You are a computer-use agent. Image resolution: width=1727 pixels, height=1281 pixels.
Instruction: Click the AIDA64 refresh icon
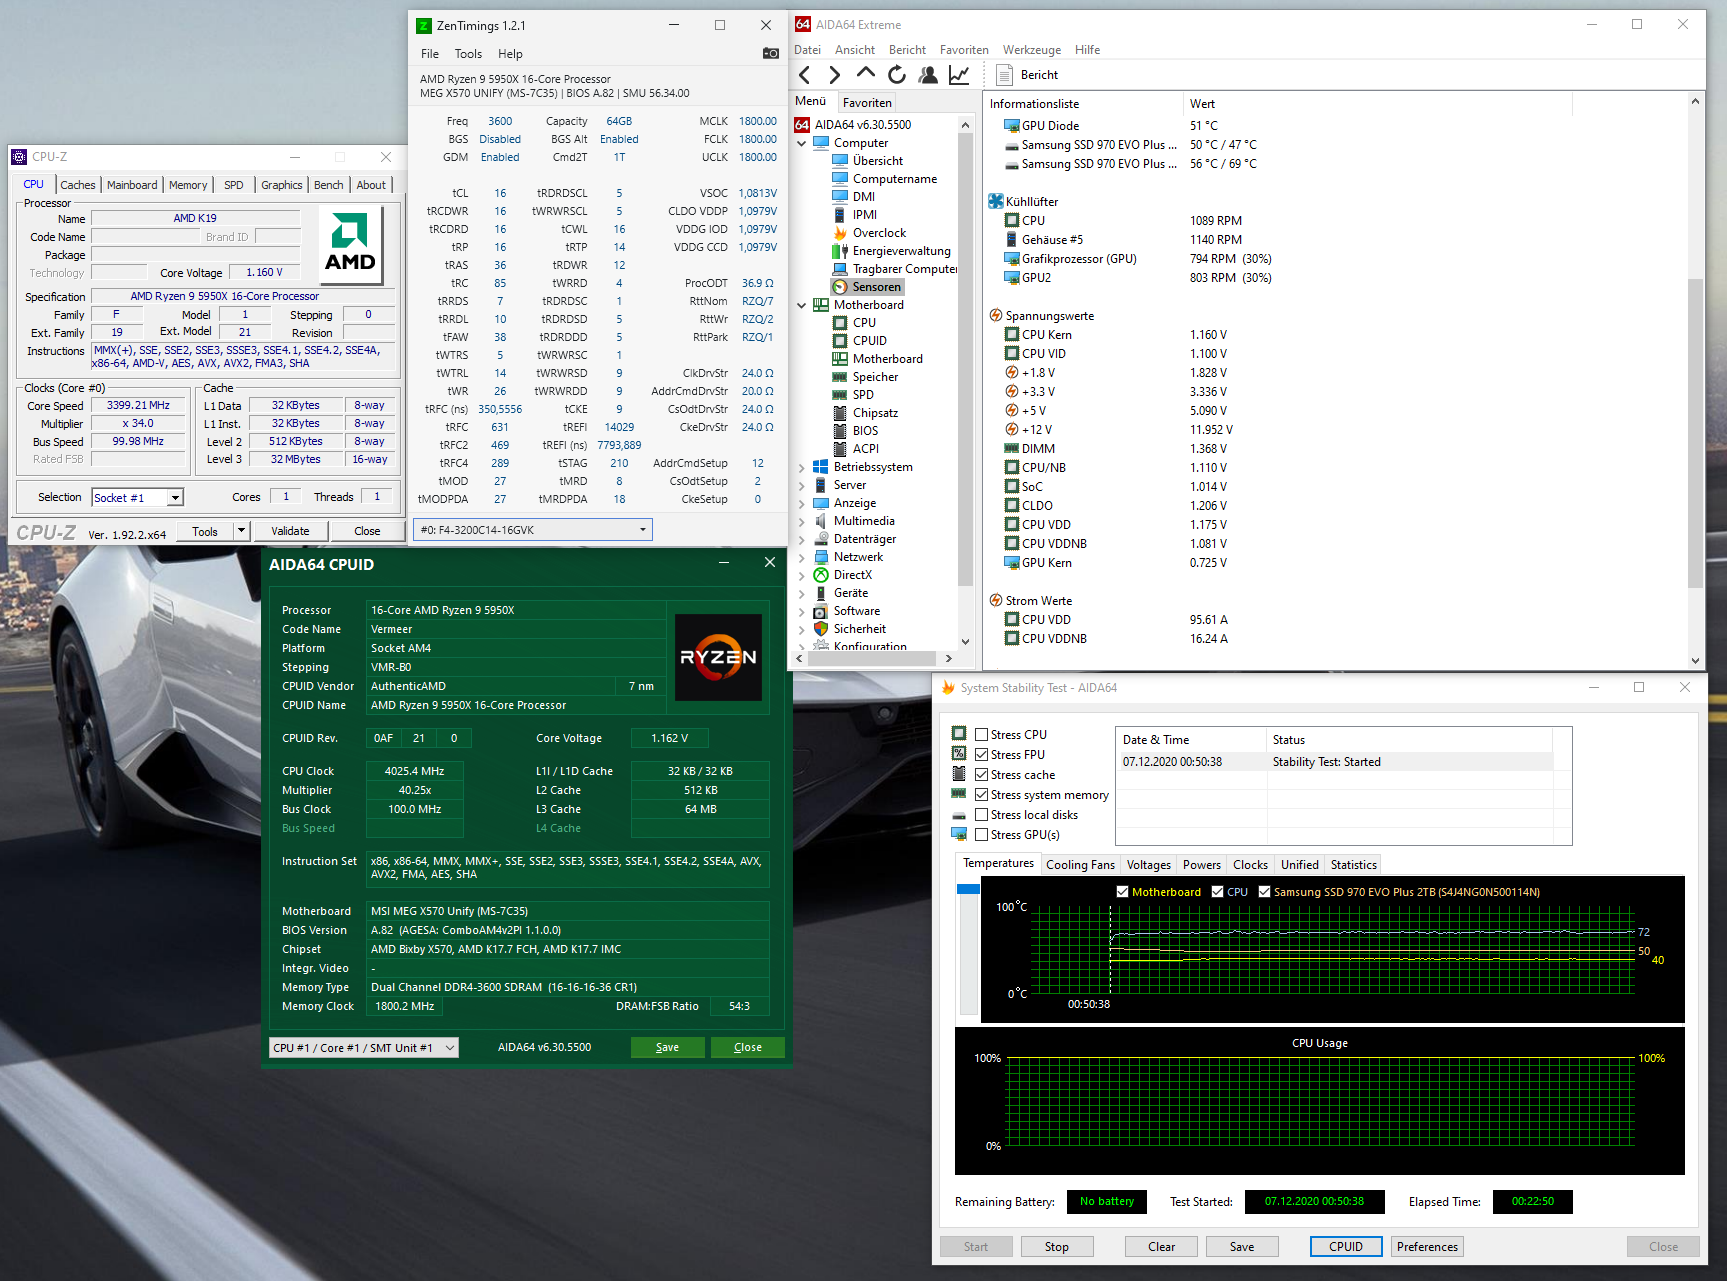897,75
